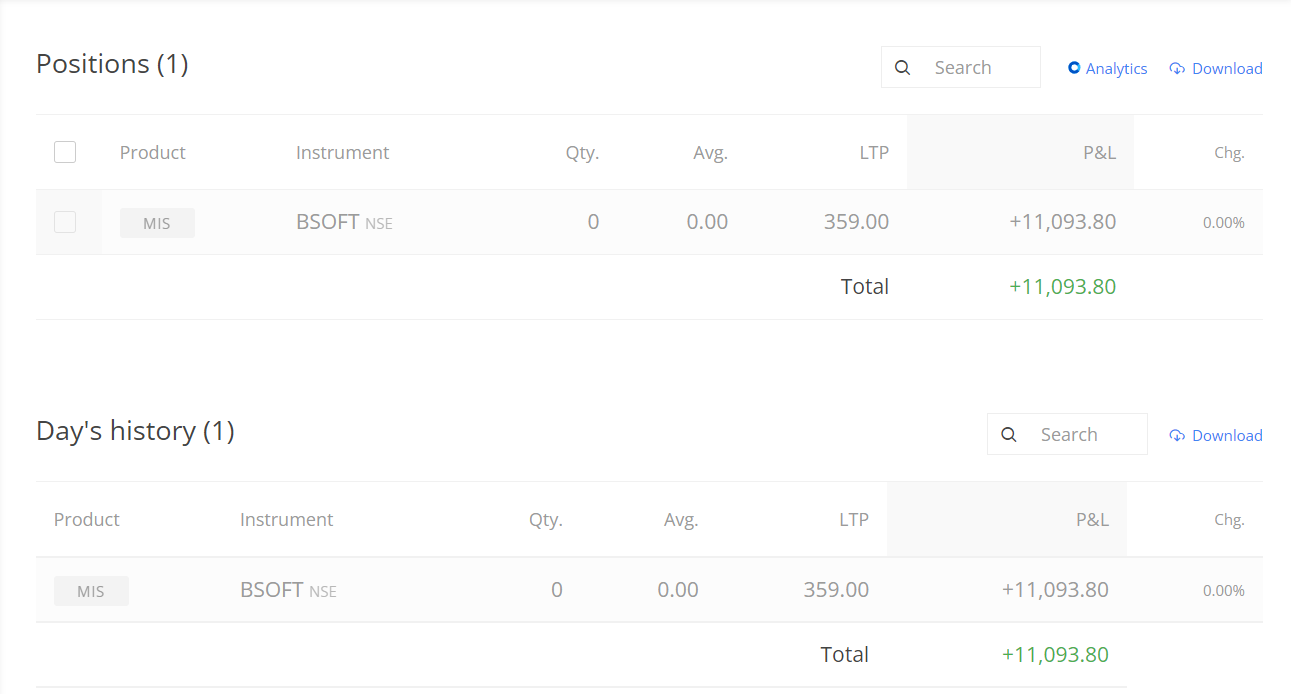
Task: Sort Day's history by LTP column
Action: 853,520
